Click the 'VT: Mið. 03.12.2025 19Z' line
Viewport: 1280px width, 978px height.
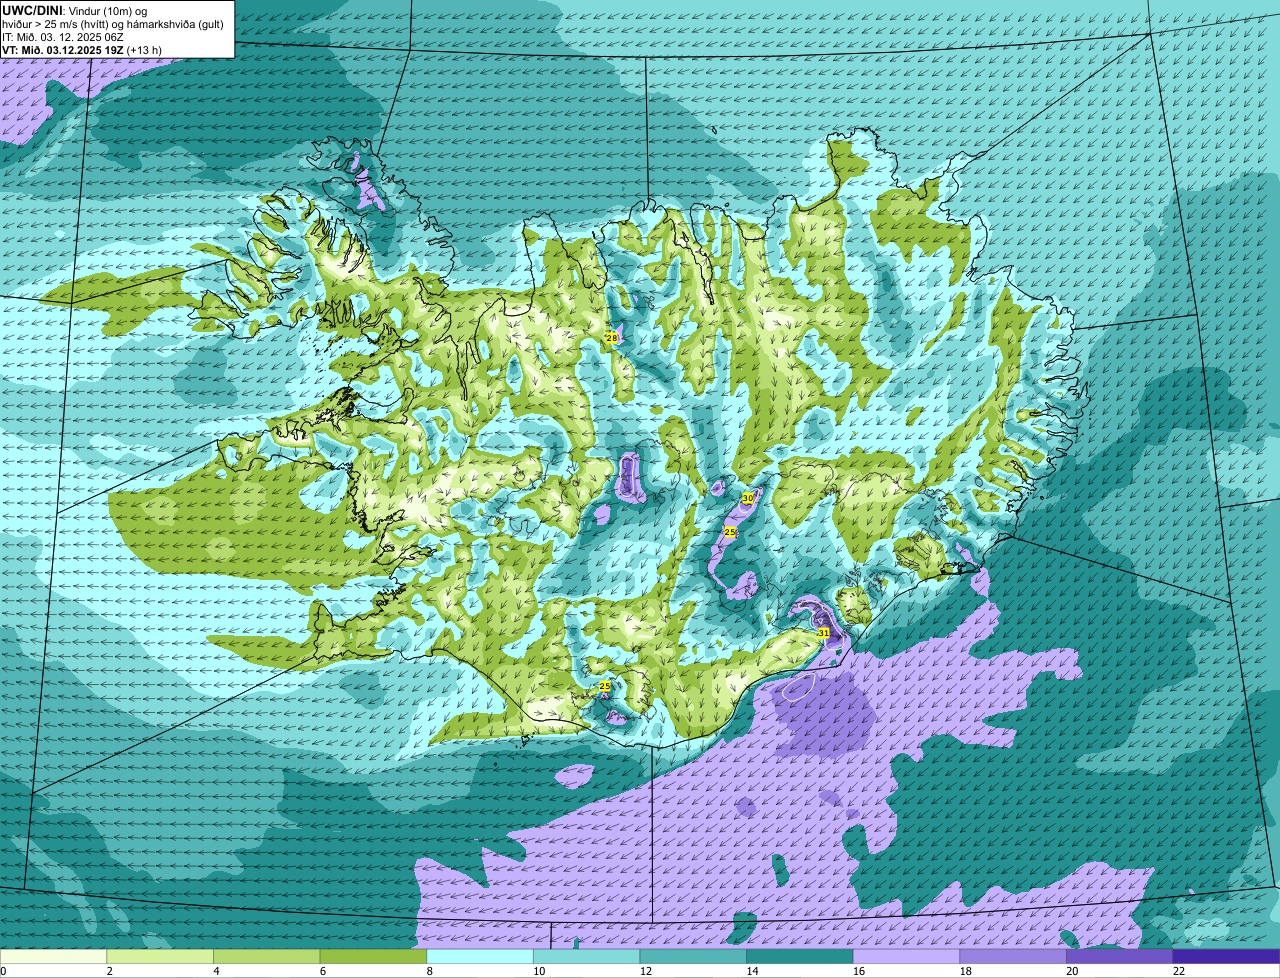point(63,50)
